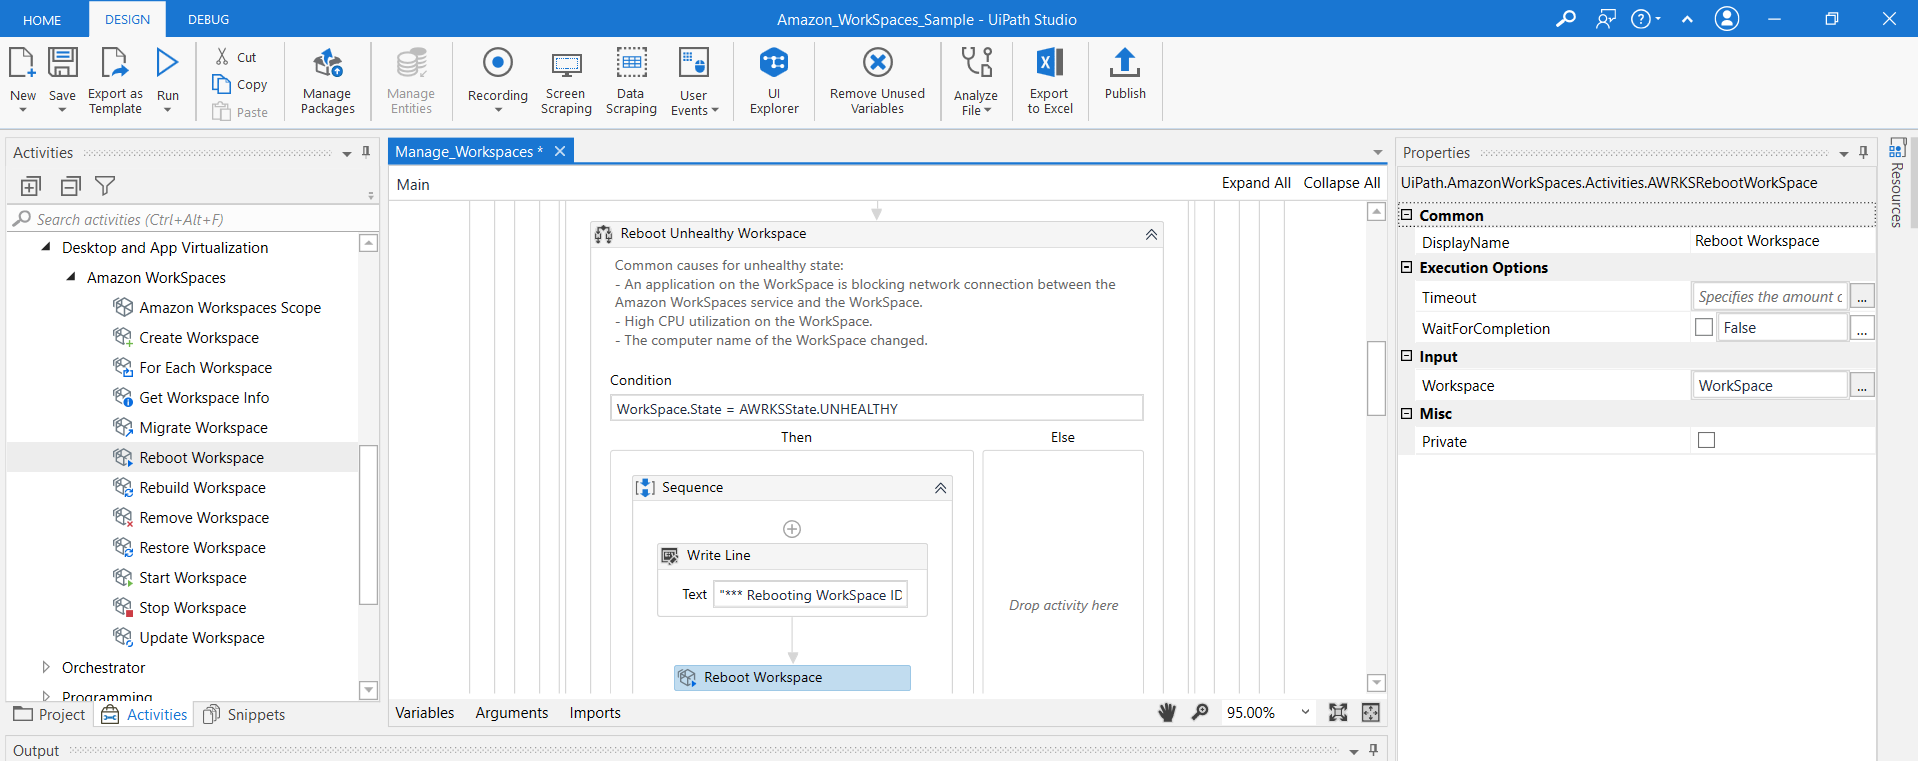Cut the selected activity

point(236,57)
